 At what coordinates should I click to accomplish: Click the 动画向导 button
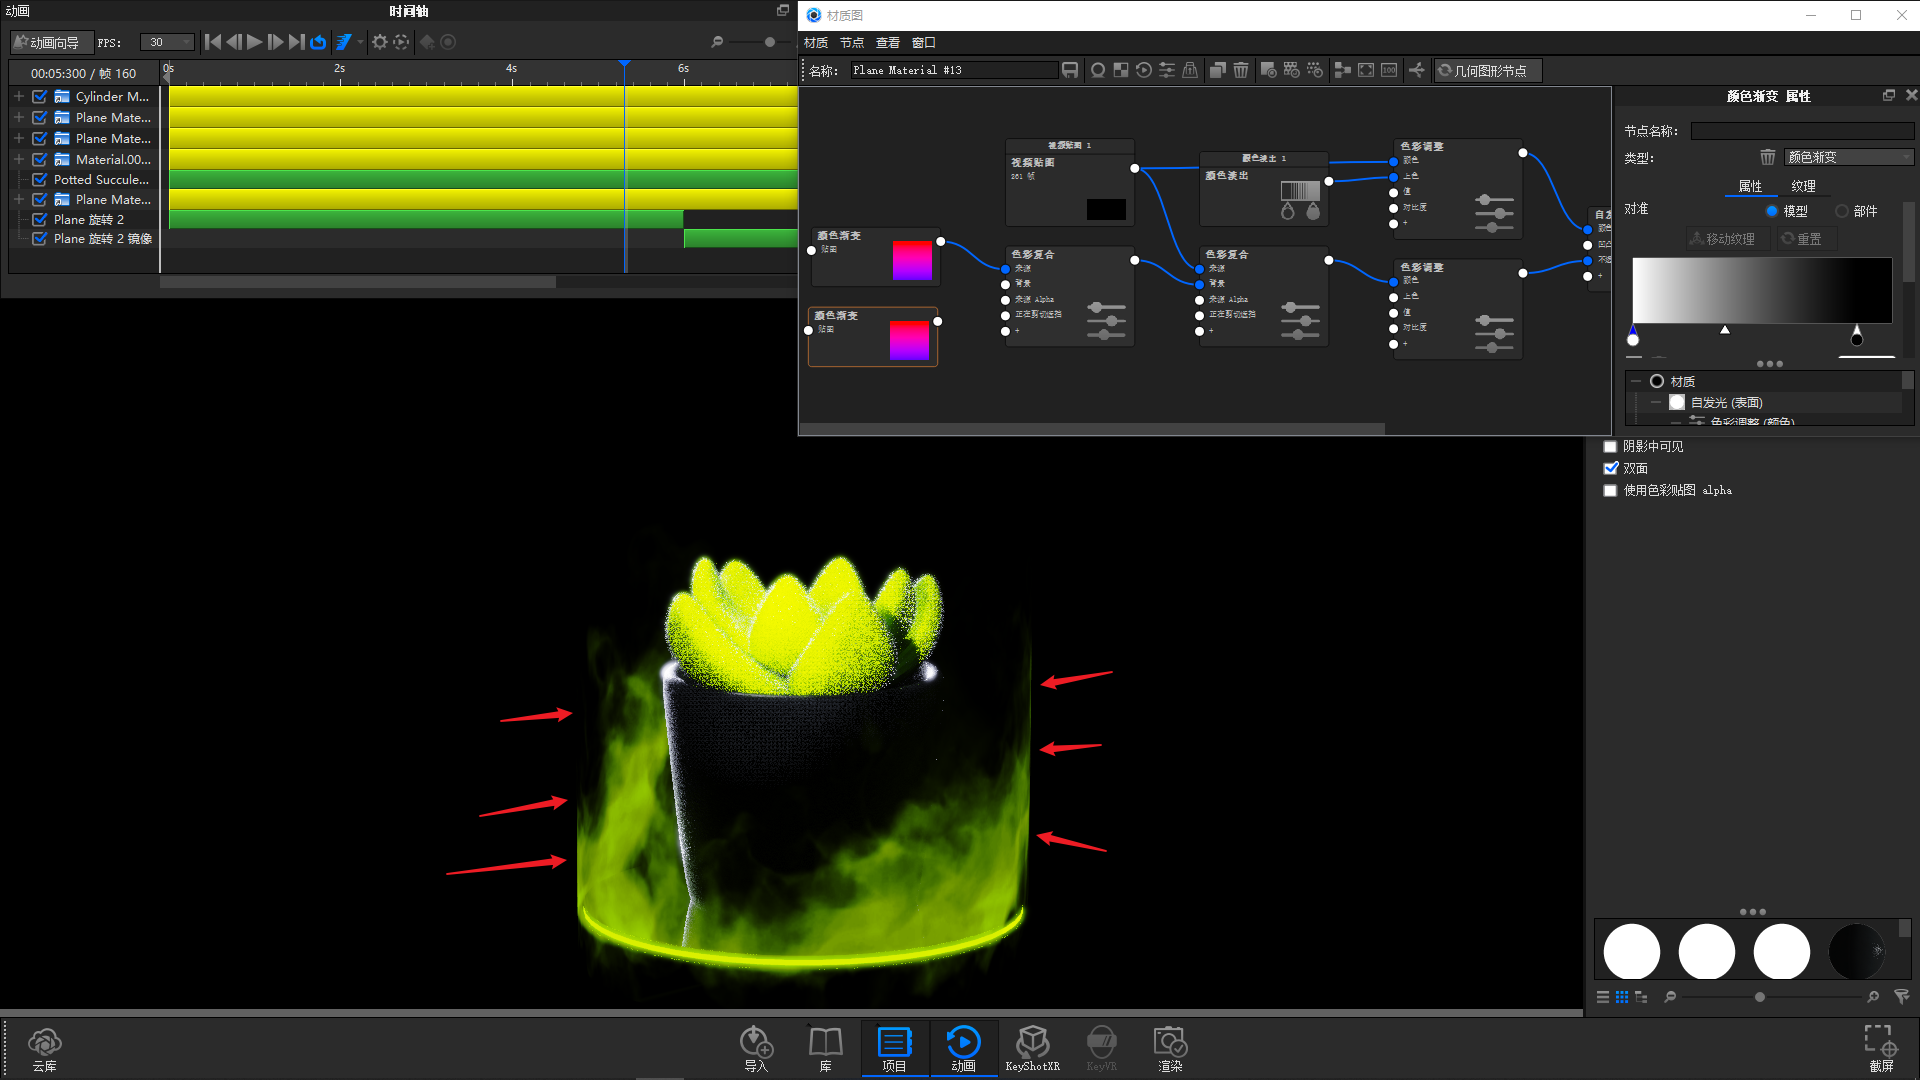pyautogui.click(x=51, y=42)
